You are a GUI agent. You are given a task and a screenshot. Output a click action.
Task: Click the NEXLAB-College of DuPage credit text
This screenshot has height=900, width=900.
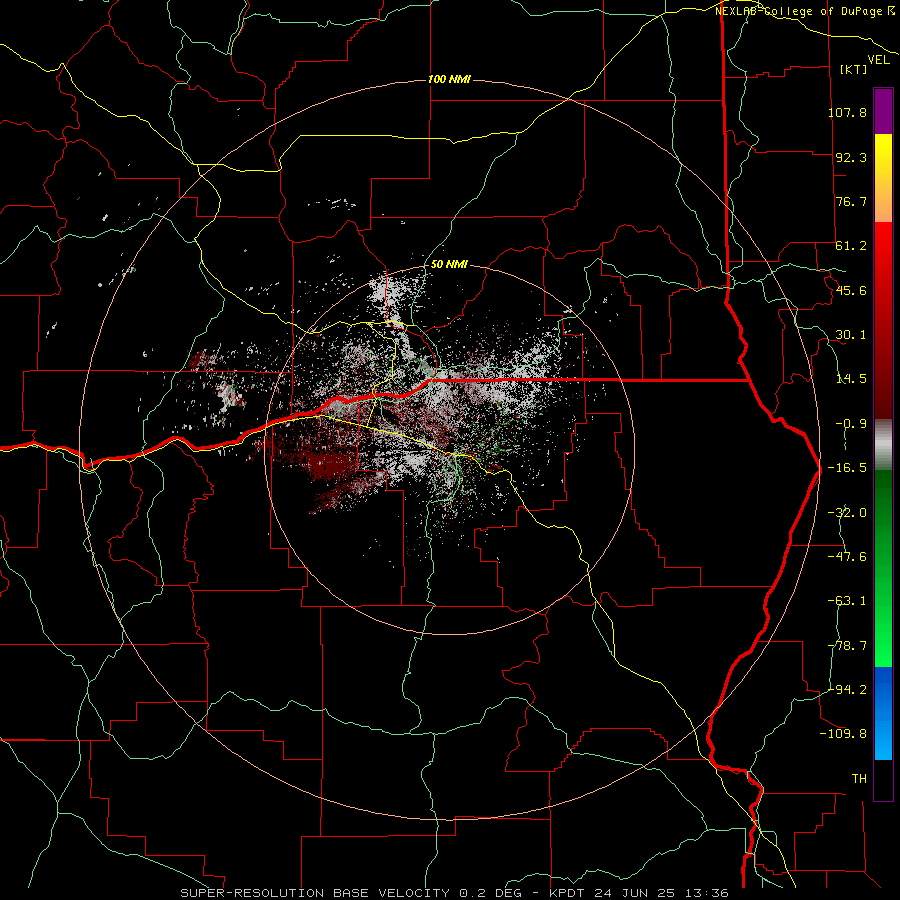[804, 11]
